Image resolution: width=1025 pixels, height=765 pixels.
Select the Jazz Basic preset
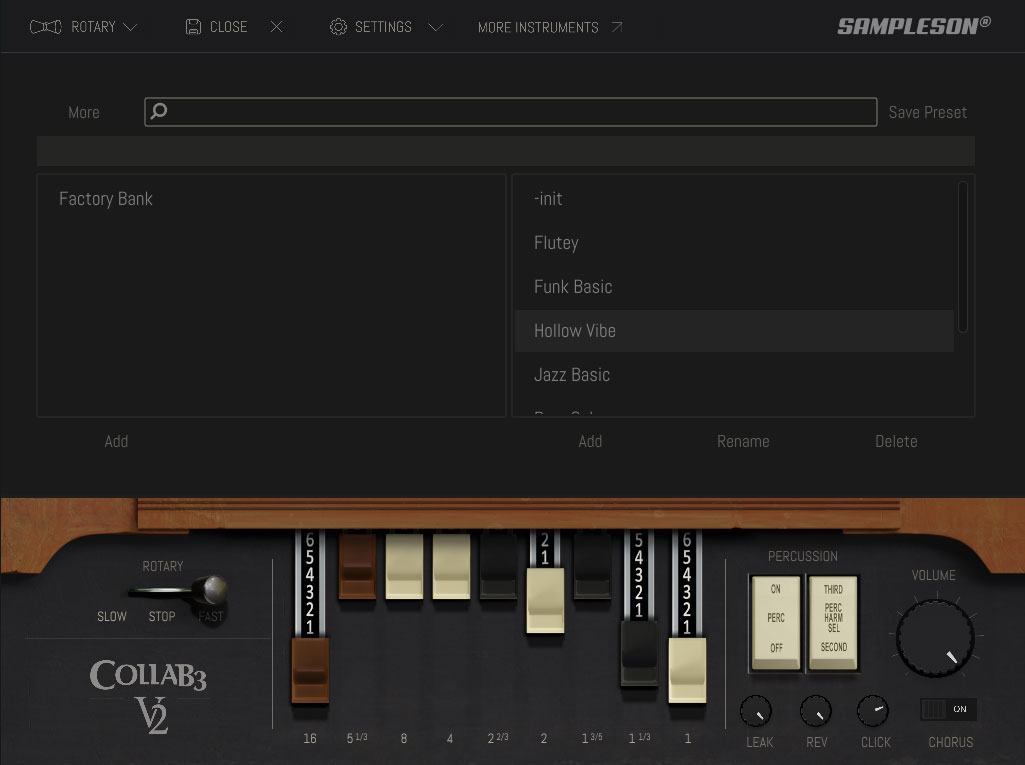pos(734,375)
